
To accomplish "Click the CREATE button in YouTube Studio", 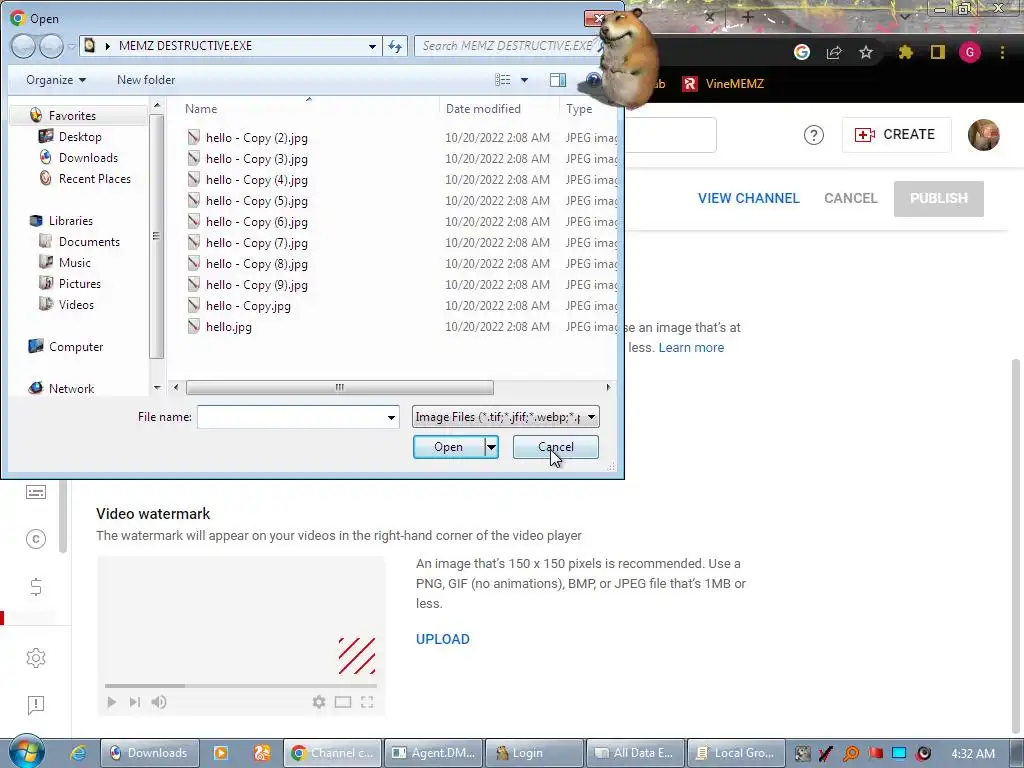I will (896, 135).
